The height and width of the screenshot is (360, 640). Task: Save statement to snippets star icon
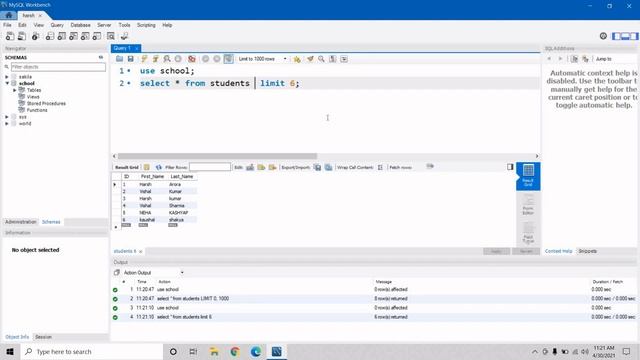pos(297,59)
